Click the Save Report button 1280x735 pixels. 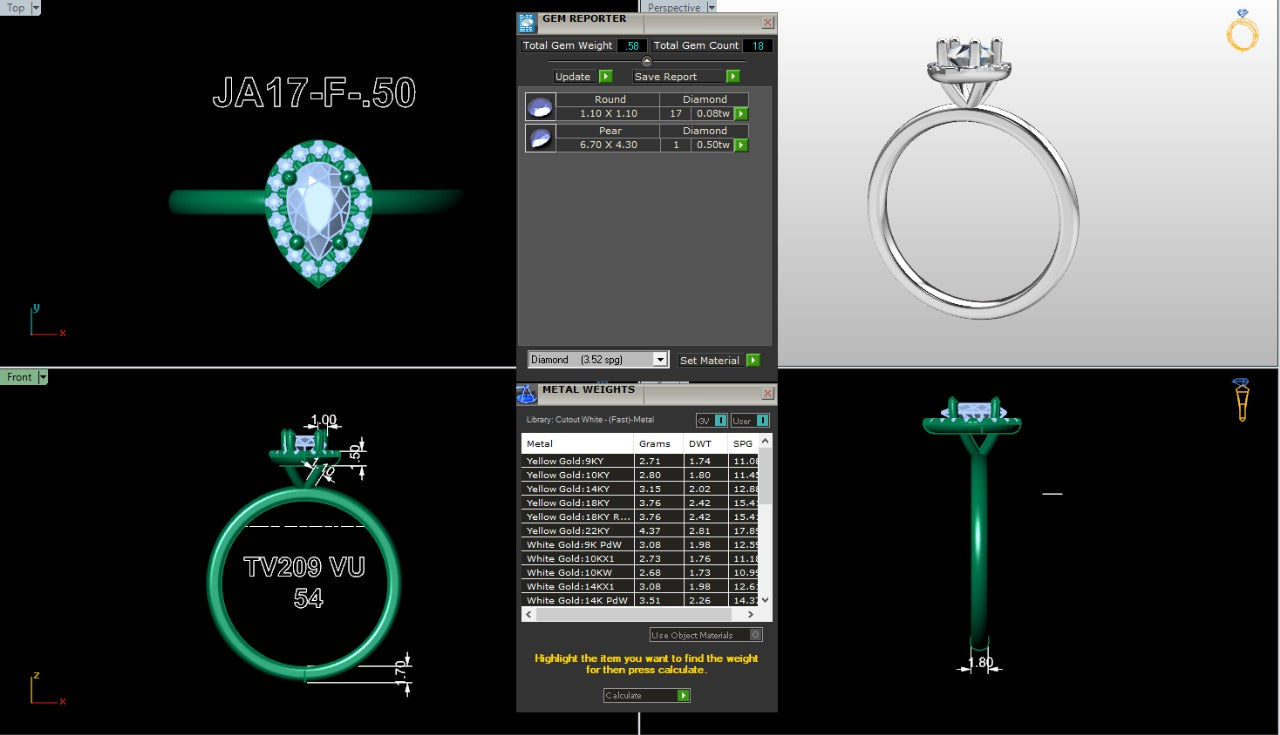pyautogui.click(x=680, y=76)
